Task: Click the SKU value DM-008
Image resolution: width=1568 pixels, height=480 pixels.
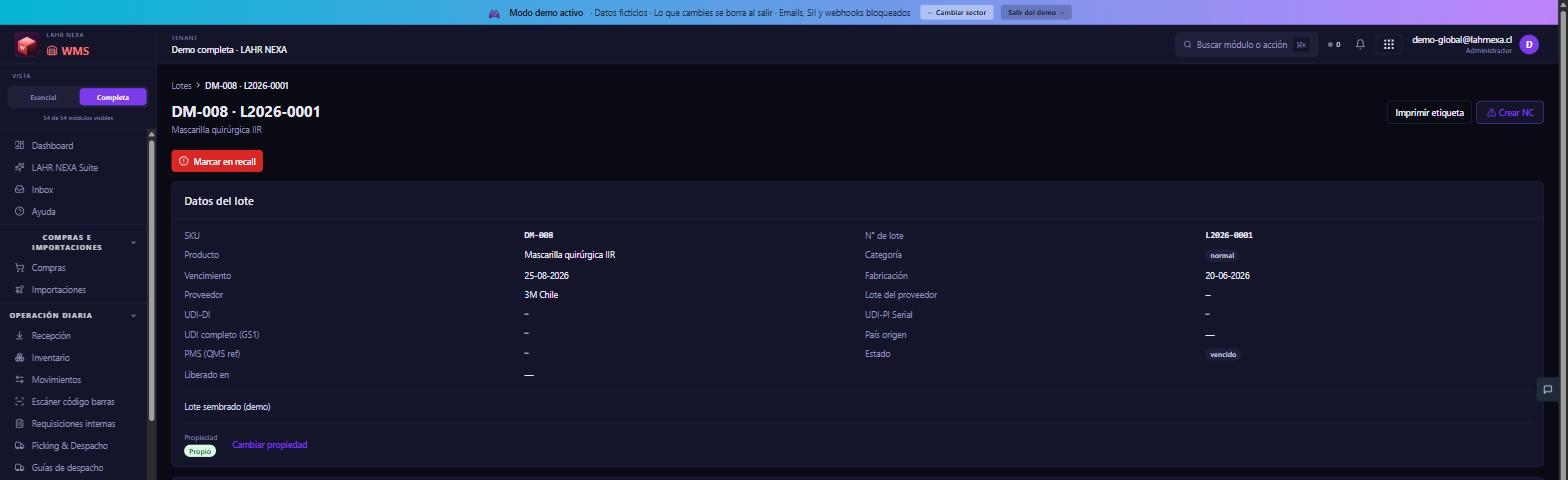Action: coord(538,236)
